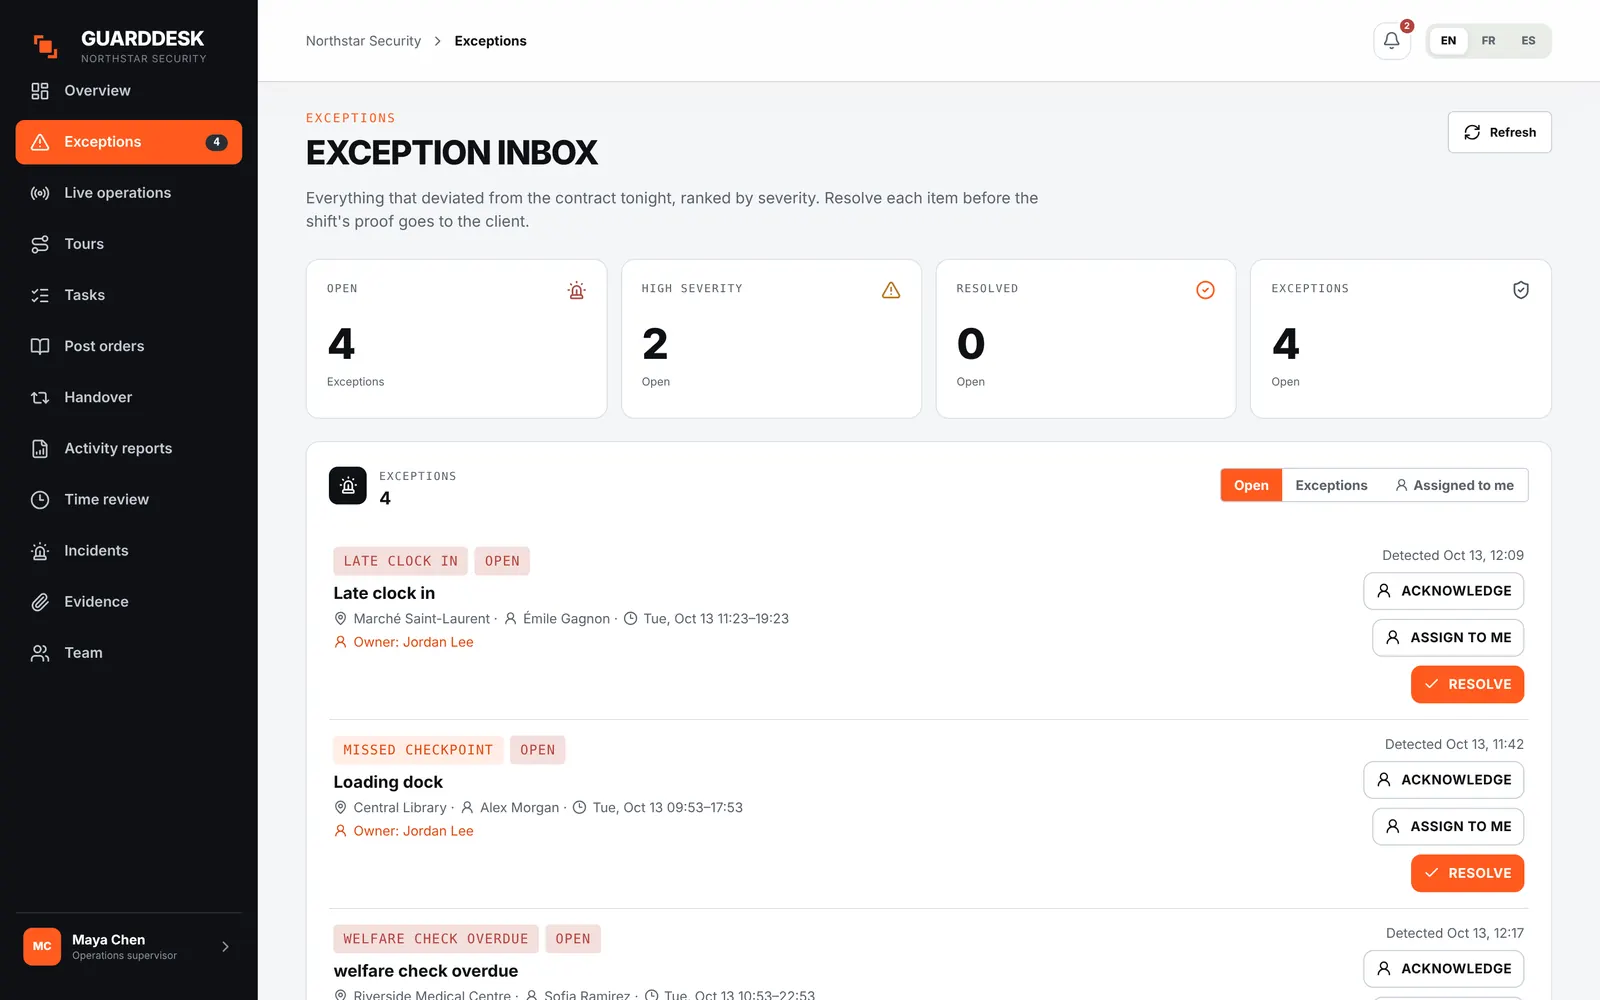The height and width of the screenshot is (1000, 1600).
Task: Assign the Loading dock exception to me
Action: click(1448, 827)
